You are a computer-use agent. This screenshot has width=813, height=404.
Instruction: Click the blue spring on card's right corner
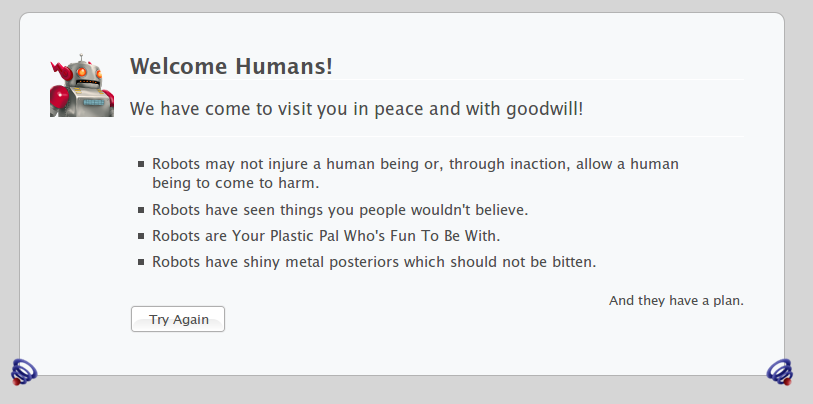point(780,372)
